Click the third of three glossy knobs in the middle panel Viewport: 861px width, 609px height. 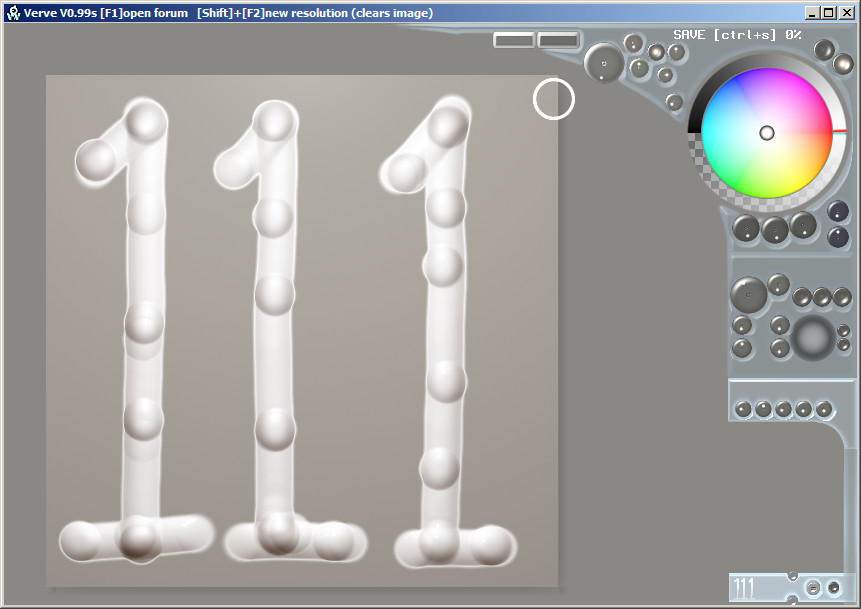coord(842,297)
